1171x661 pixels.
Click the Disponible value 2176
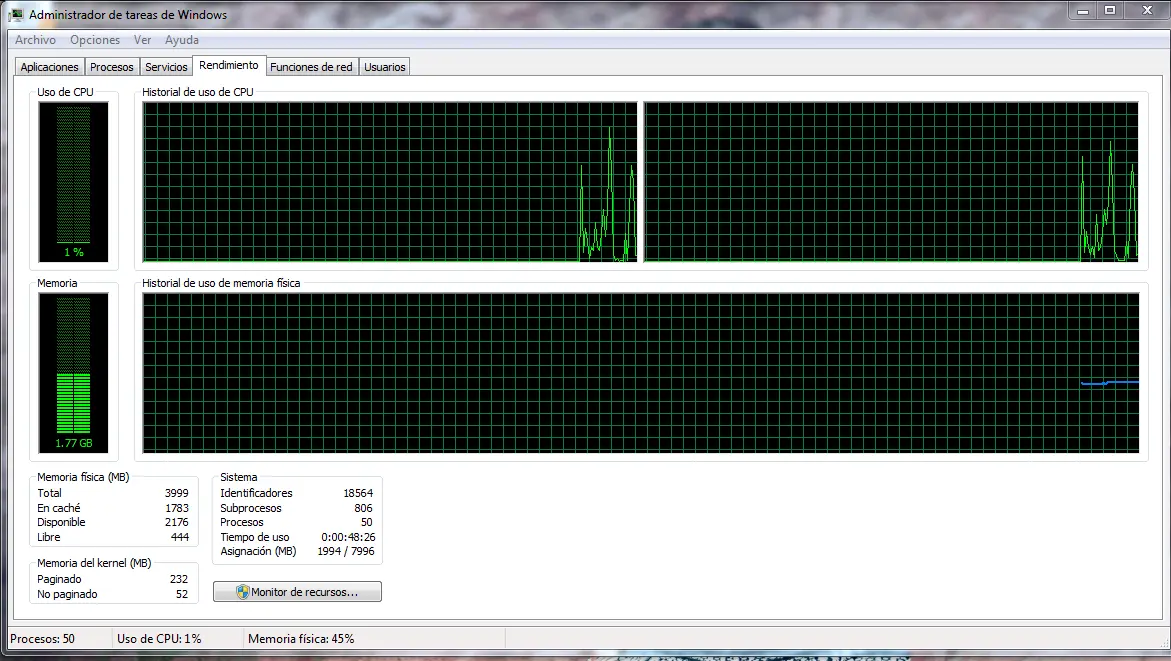(176, 522)
